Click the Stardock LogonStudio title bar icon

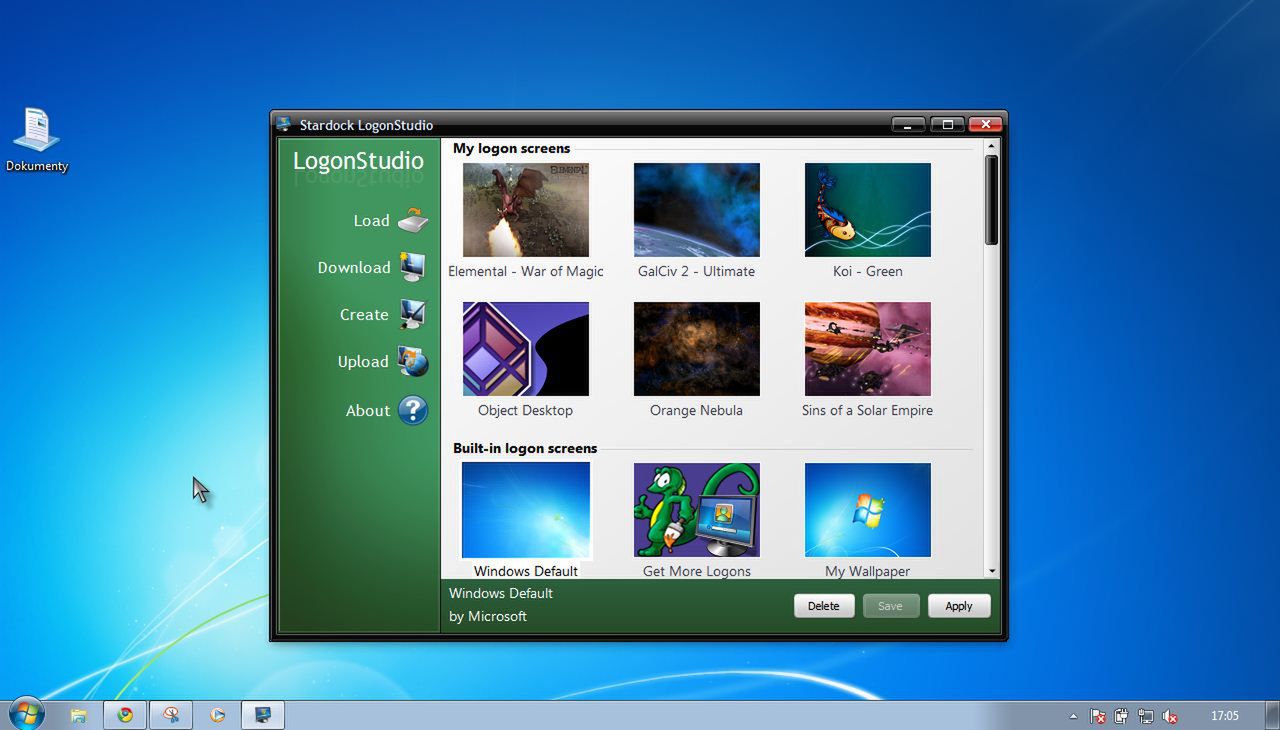tap(284, 125)
